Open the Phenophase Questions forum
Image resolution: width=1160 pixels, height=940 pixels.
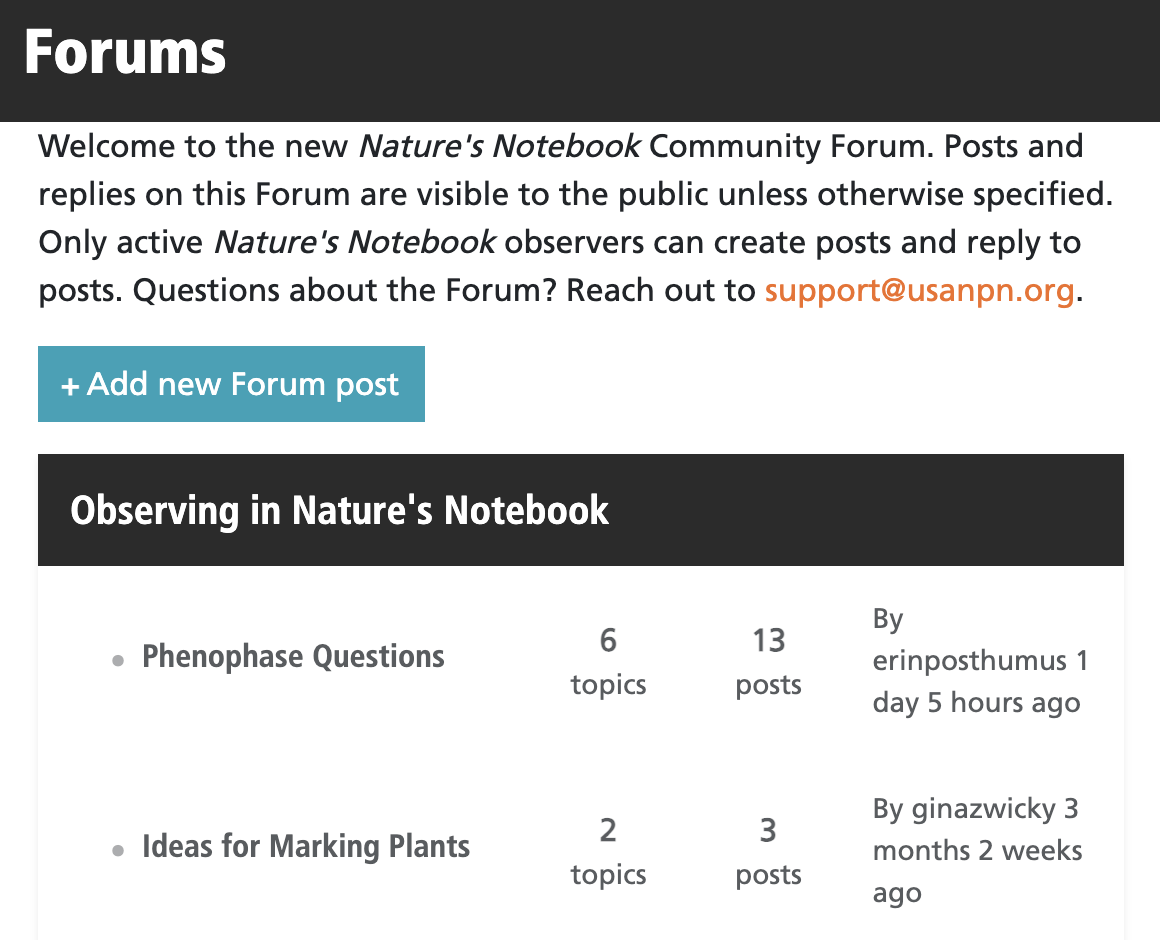(x=293, y=657)
